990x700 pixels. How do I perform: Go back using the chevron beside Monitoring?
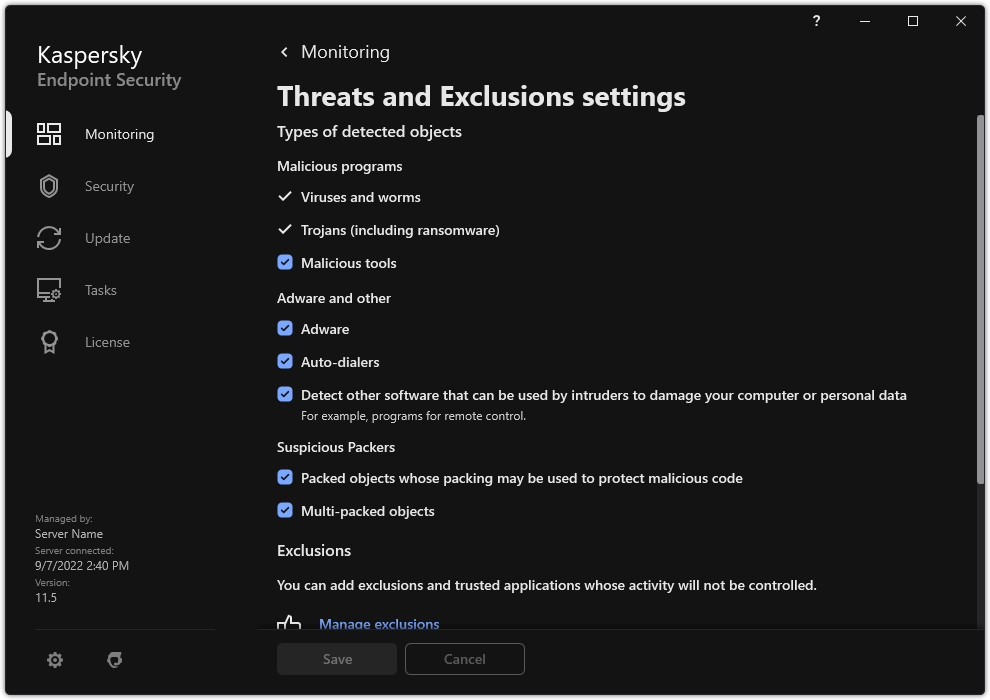pos(285,52)
